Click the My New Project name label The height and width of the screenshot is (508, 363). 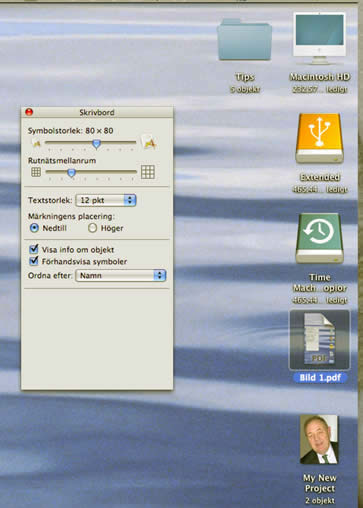[x=320, y=483]
